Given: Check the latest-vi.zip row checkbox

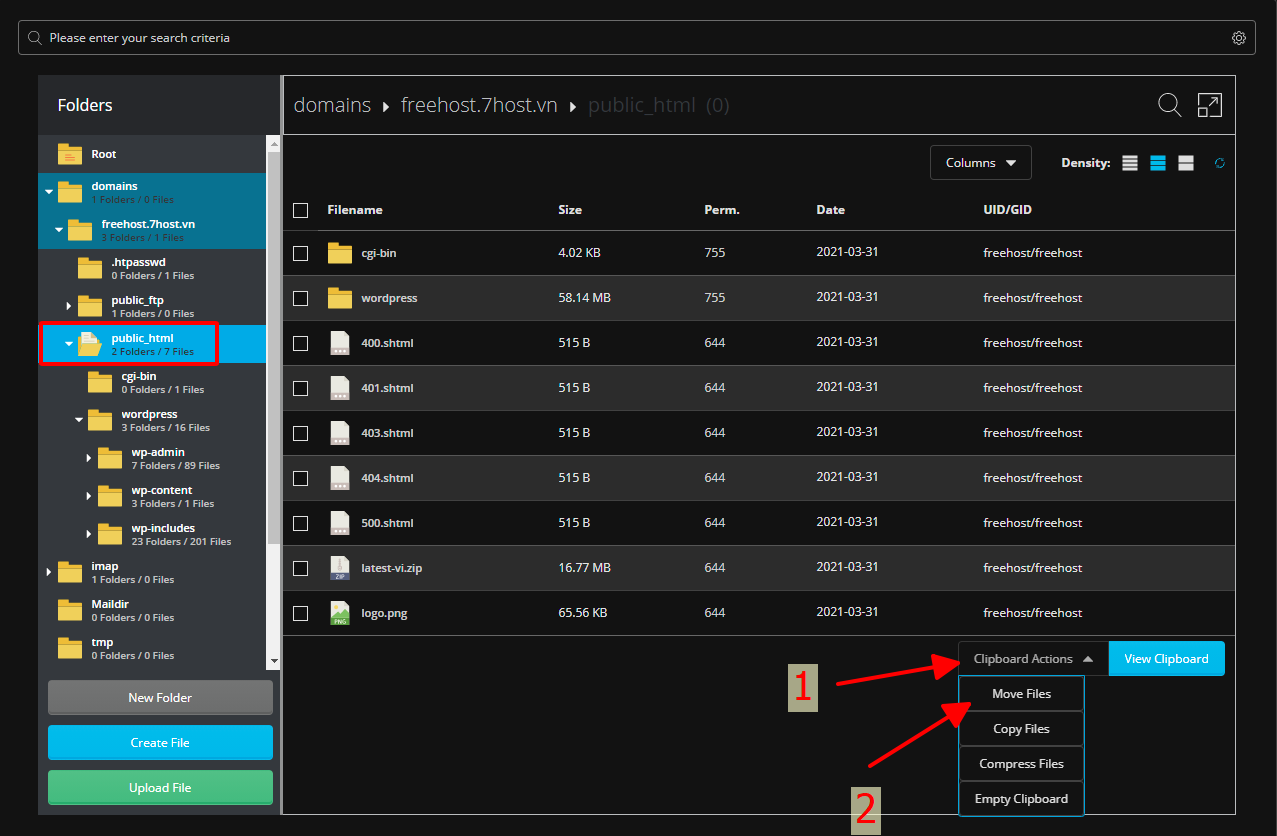Looking at the screenshot, I should [x=300, y=568].
